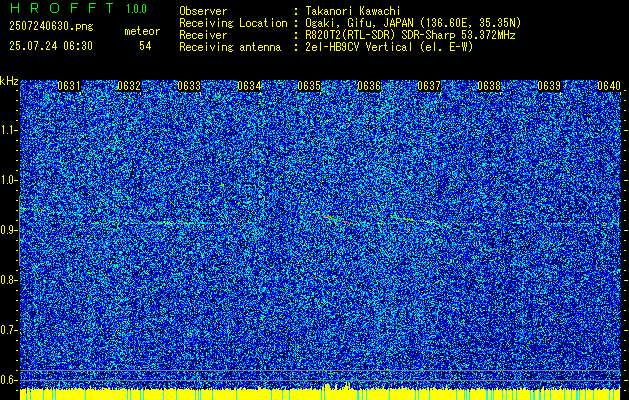Image resolution: width=629 pixels, height=400 pixels.
Task: Click the meteor label
Action: coord(142,31)
